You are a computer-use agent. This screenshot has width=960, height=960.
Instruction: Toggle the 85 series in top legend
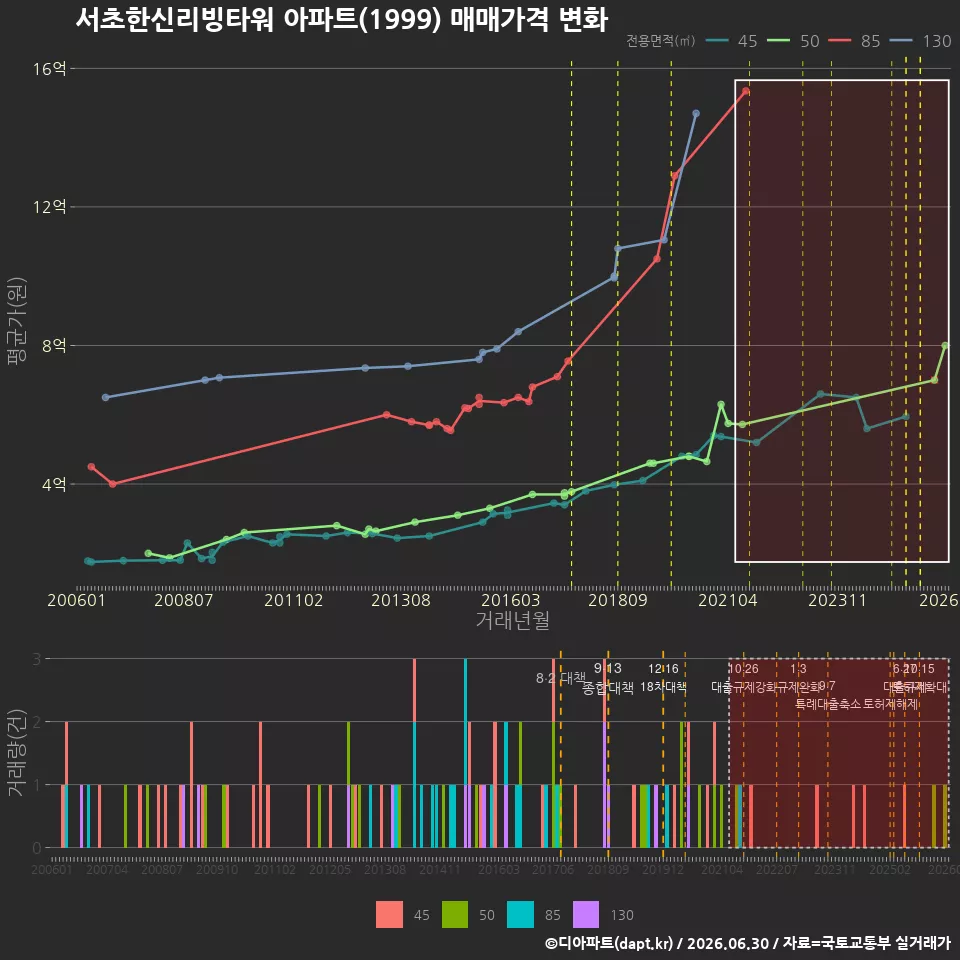click(x=854, y=41)
